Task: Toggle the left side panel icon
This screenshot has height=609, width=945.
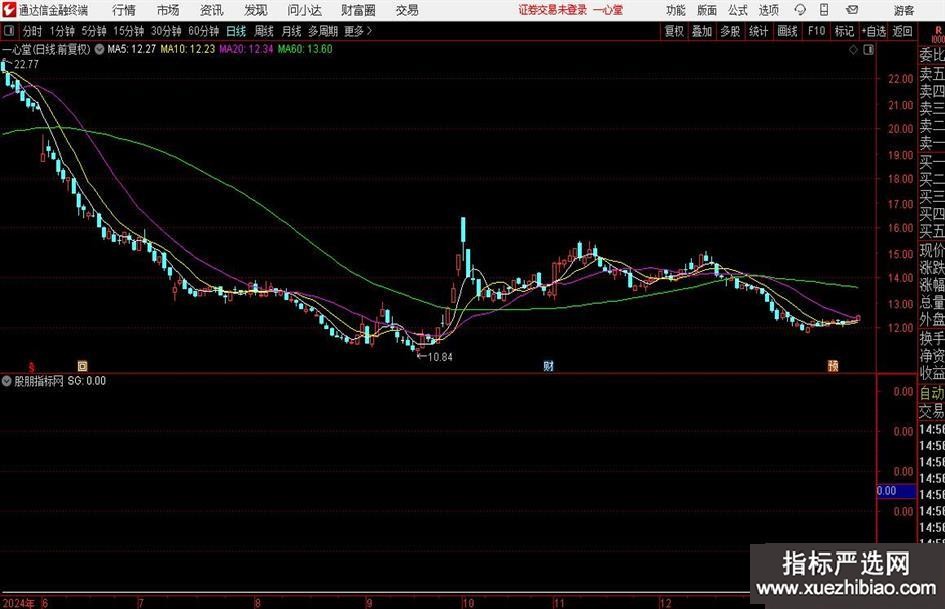Action: (9, 31)
